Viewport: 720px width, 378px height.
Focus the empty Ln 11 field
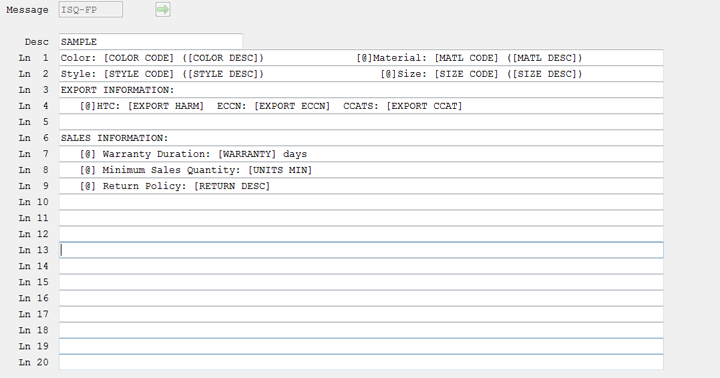(361, 218)
